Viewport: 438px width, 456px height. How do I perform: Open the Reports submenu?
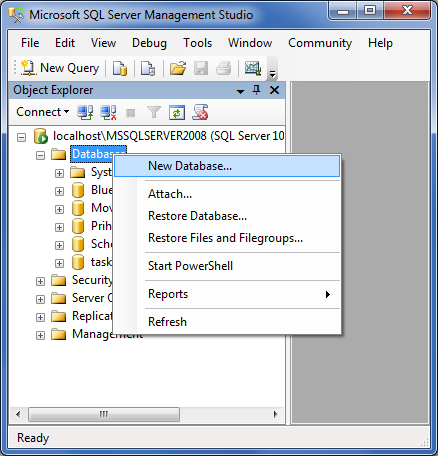pyautogui.click(x=227, y=294)
